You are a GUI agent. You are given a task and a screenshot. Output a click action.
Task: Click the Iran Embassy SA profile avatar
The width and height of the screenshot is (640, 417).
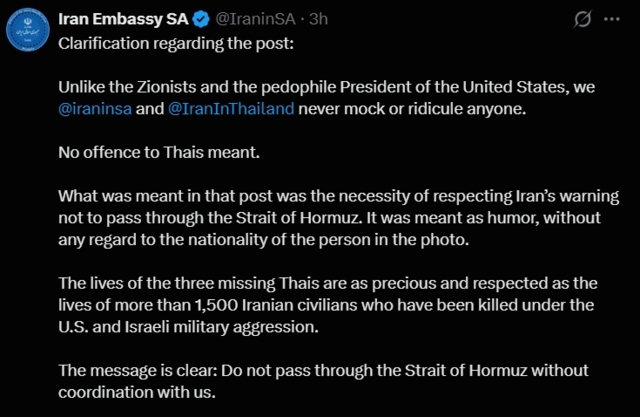click(x=25, y=30)
